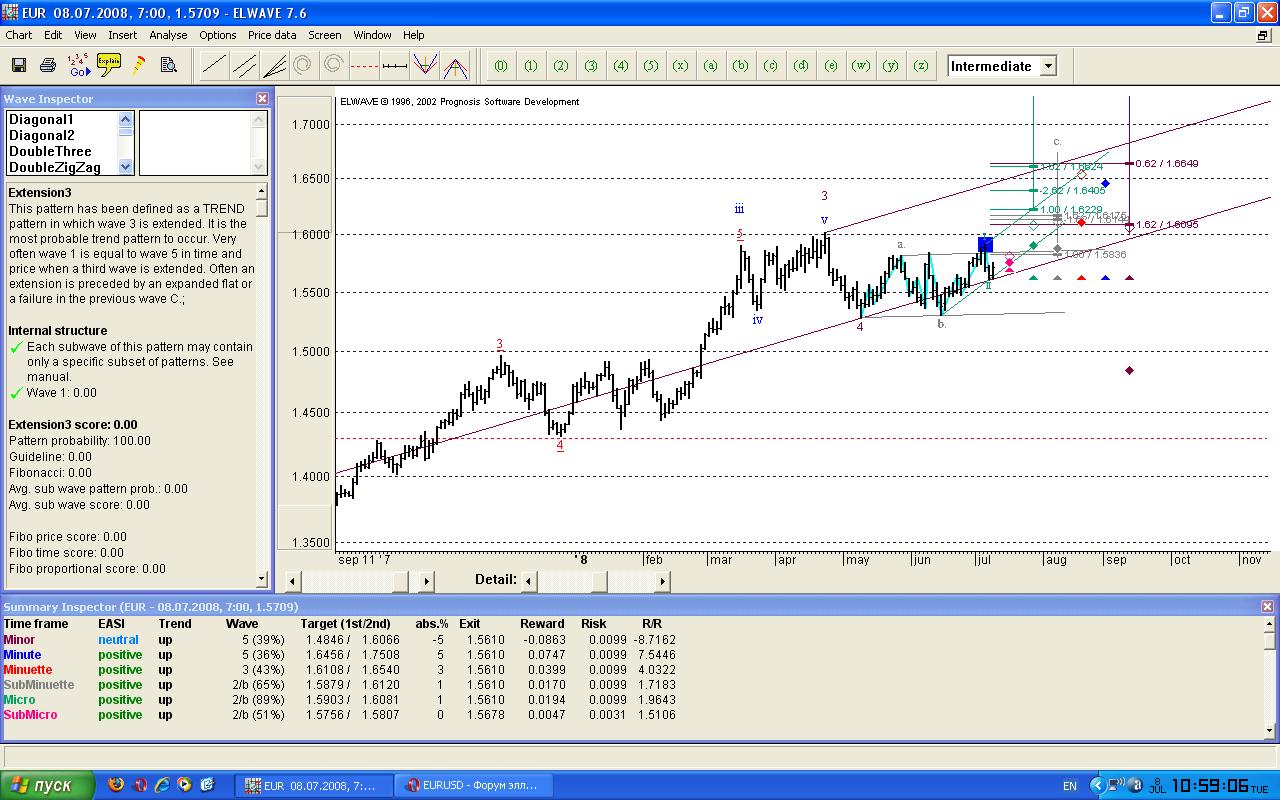Open the Options menu
The height and width of the screenshot is (800, 1280).
pyautogui.click(x=218, y=35)
